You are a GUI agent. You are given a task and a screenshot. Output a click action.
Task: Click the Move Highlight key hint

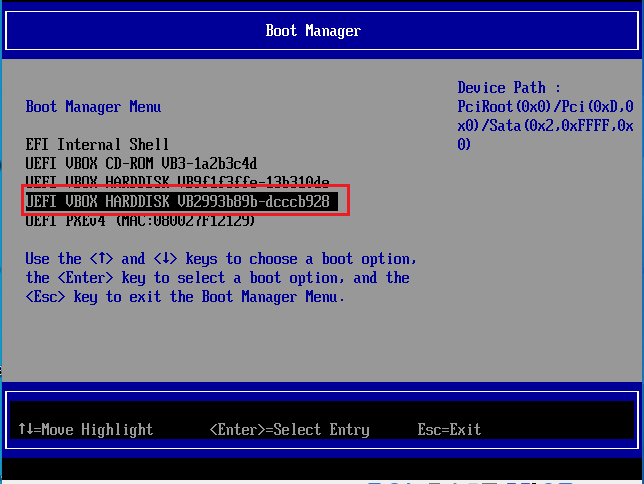click(x=85, y=429)
